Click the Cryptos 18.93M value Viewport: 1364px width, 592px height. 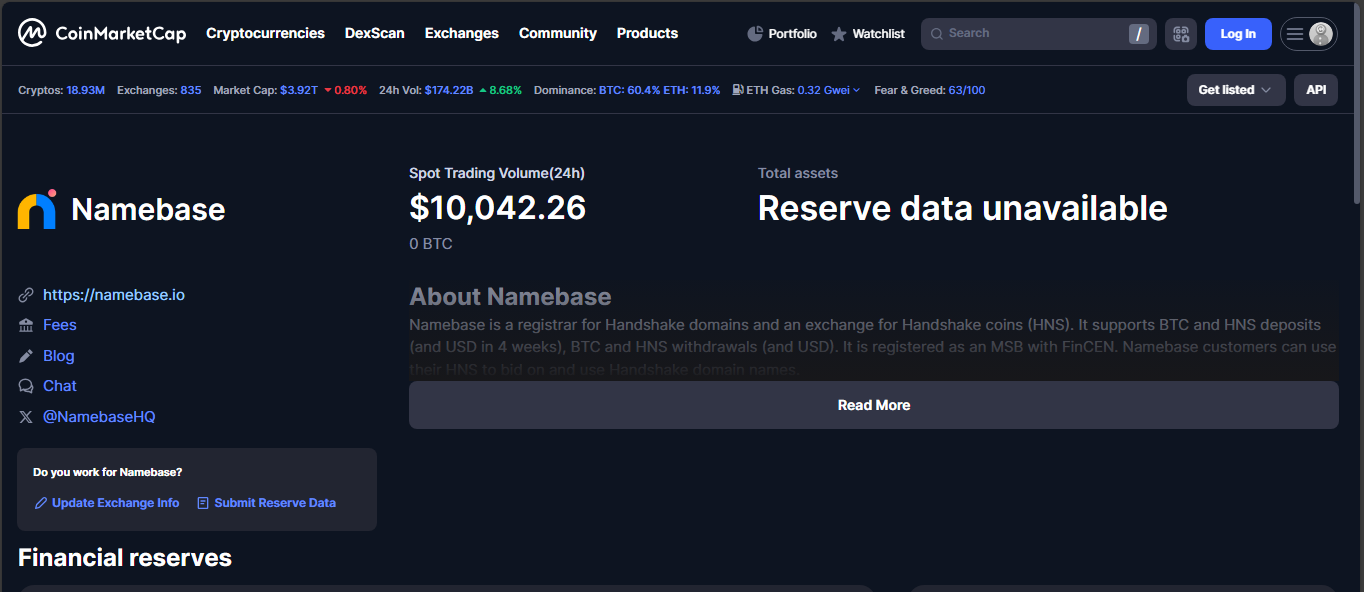(x=86, y=90)
